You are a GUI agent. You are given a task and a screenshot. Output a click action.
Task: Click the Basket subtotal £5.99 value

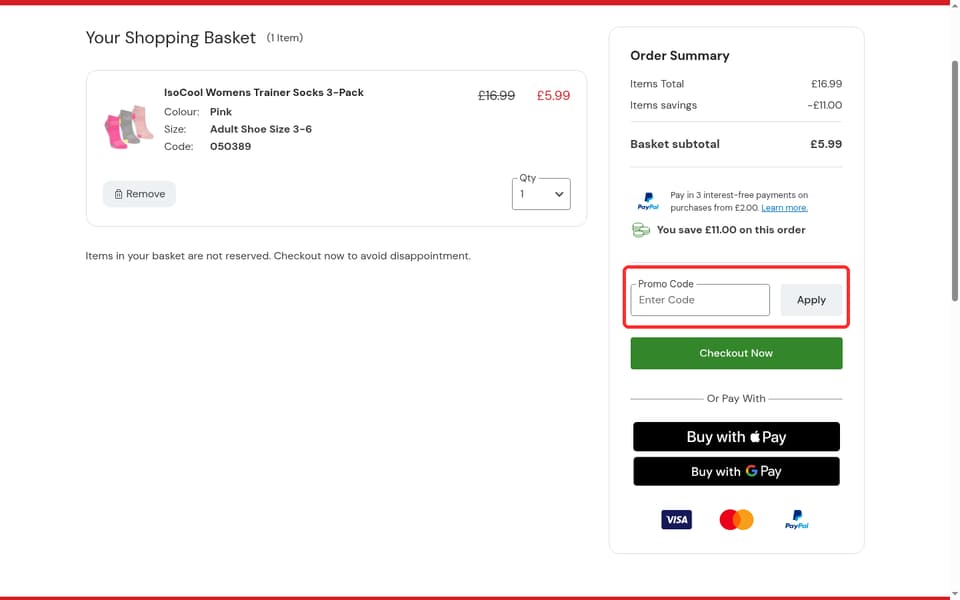(826, 144)
